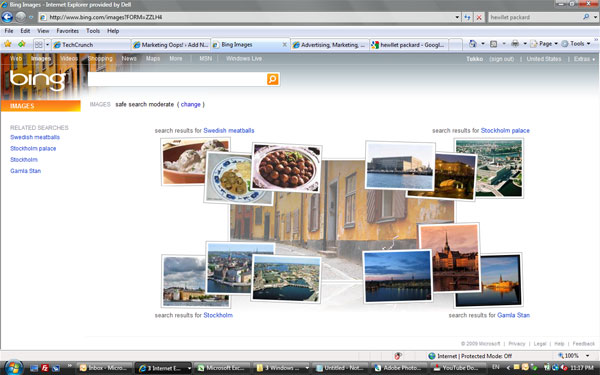The image size is (600, 375).
Task: Switch to hewlett packard Google tab
Action: pyautogui.click(x=408, y=45)
